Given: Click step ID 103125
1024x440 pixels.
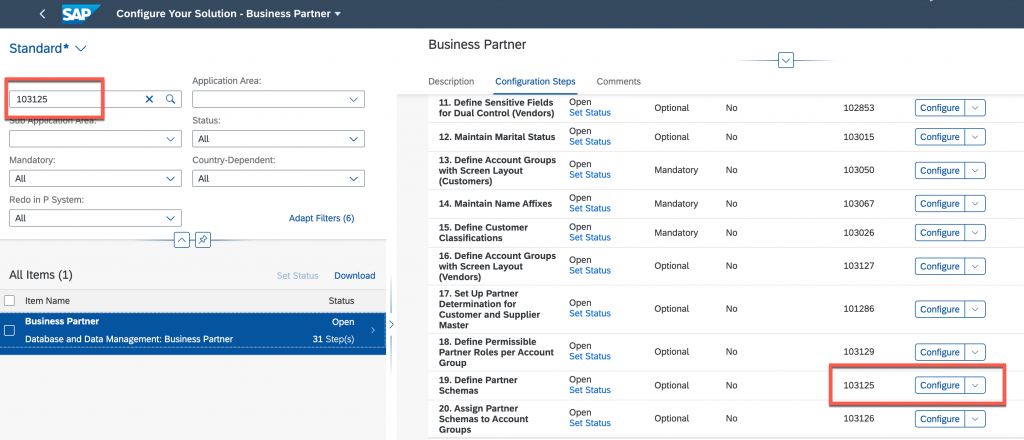Looking at the screenshot, I should [x=859, y=385].
